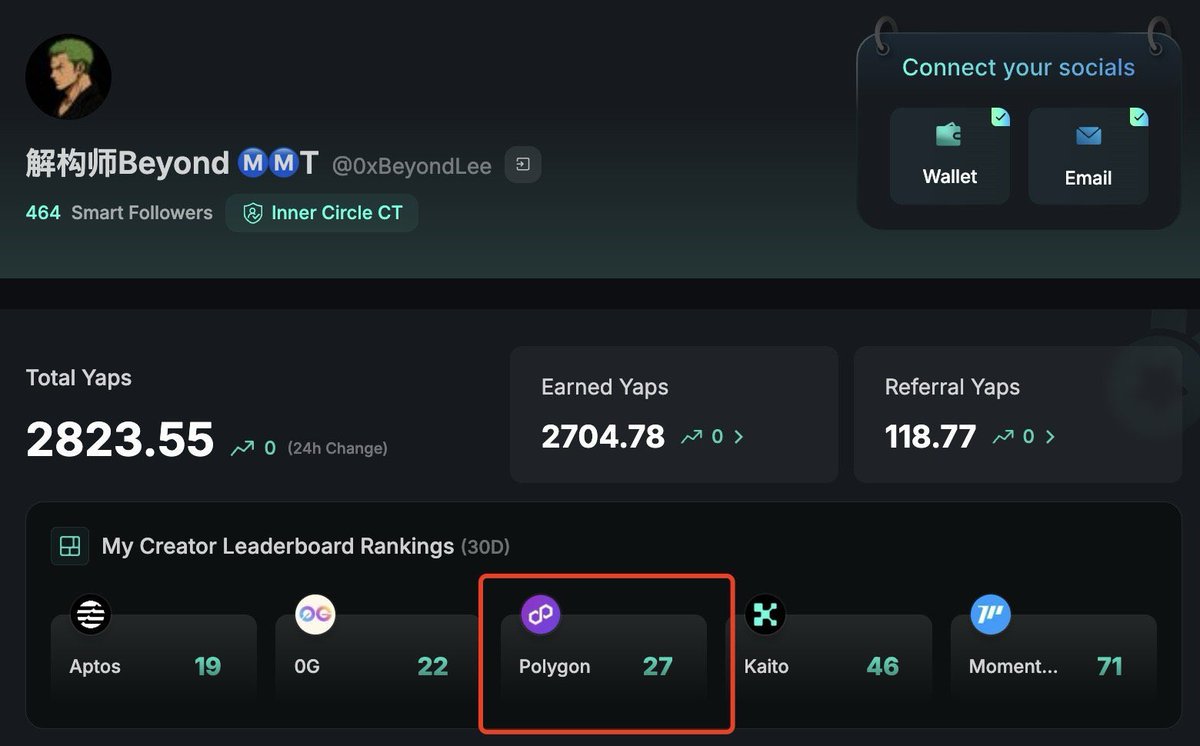Screen dimensions: 1200x746
Task: Click the Referral Yaps value 118.77
Action: pos(930,437)
